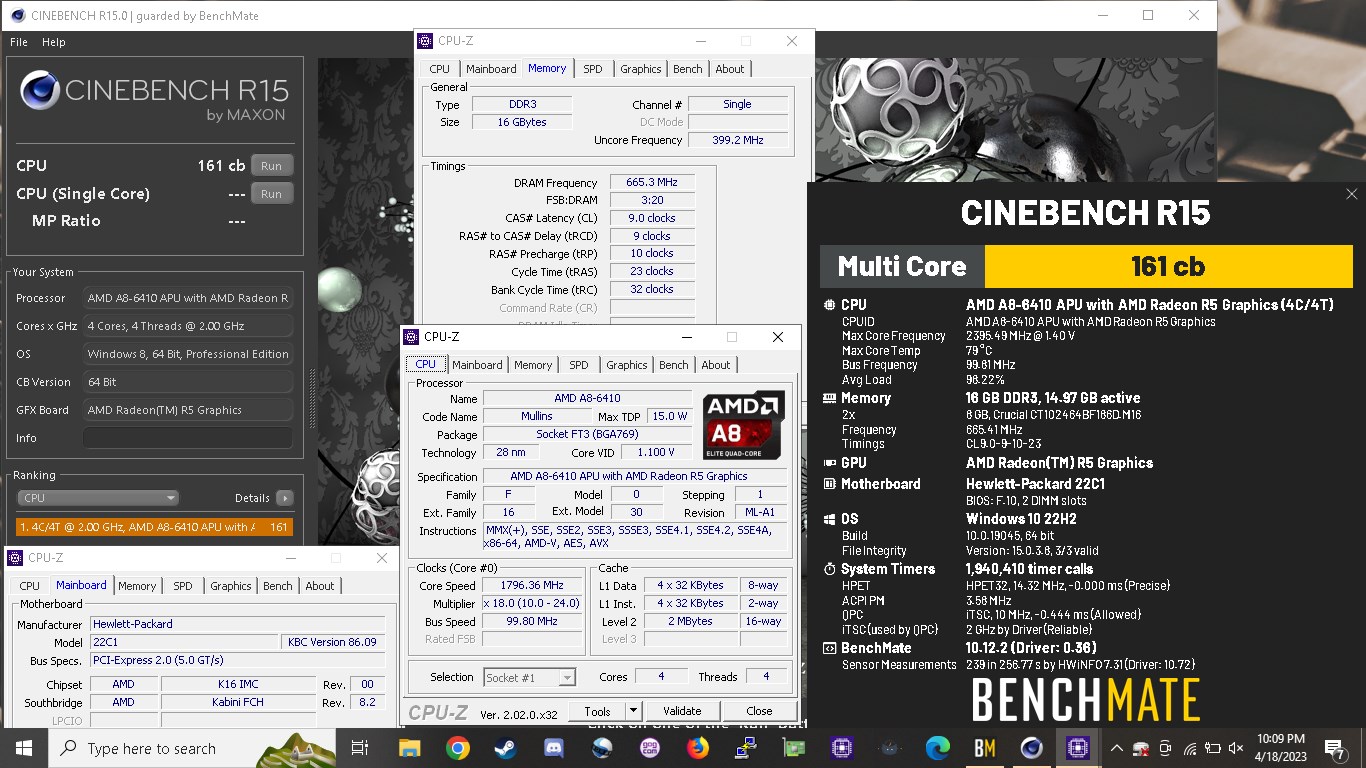Open About tab in the CPU-Z CPU window
Screen dimensions: 1366x768
click(716, 365)
